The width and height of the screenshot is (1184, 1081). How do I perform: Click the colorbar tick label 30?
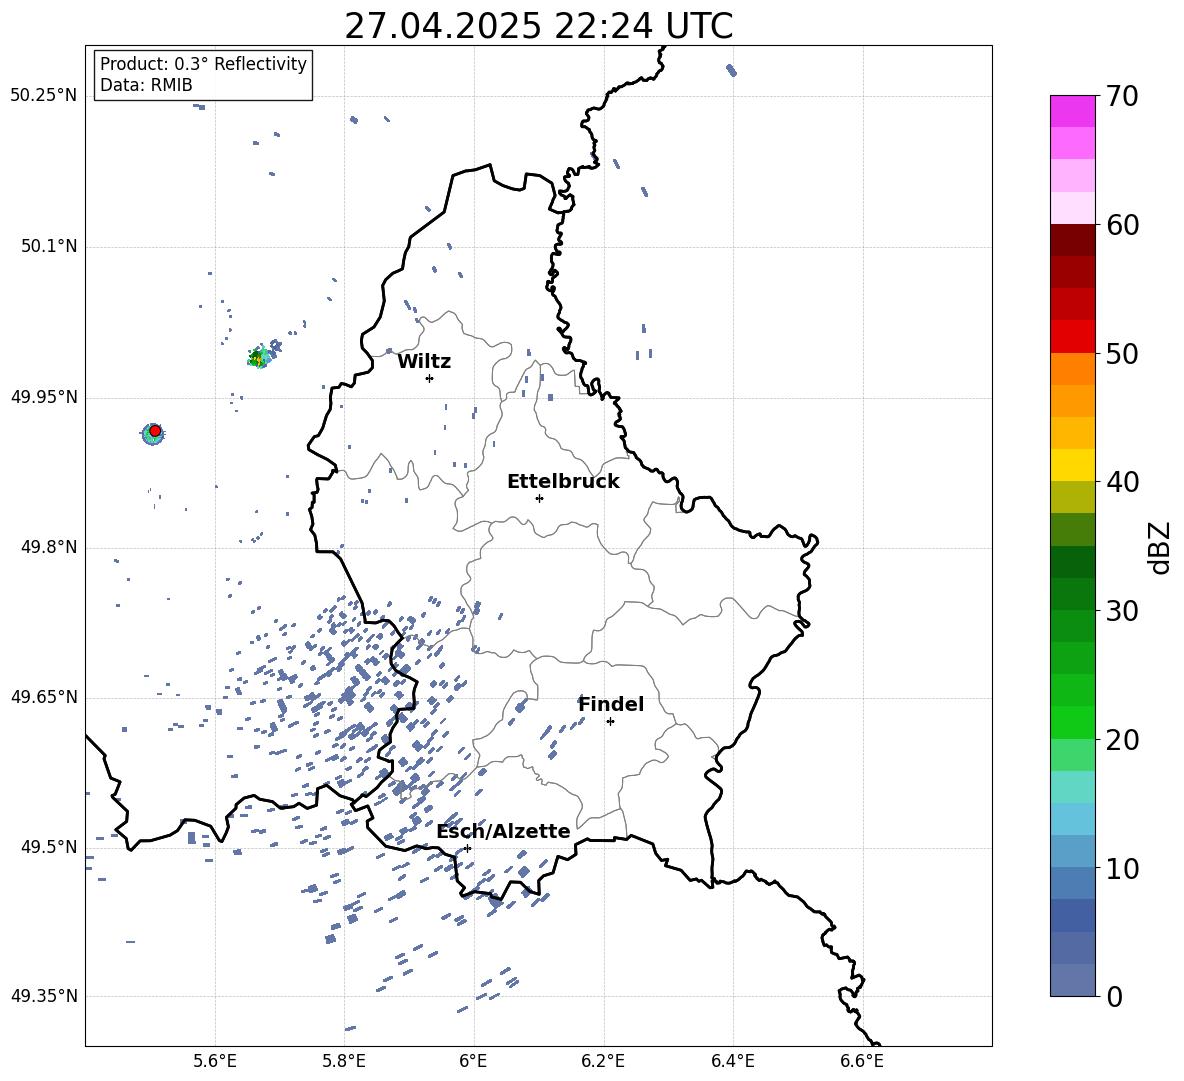1123,611
